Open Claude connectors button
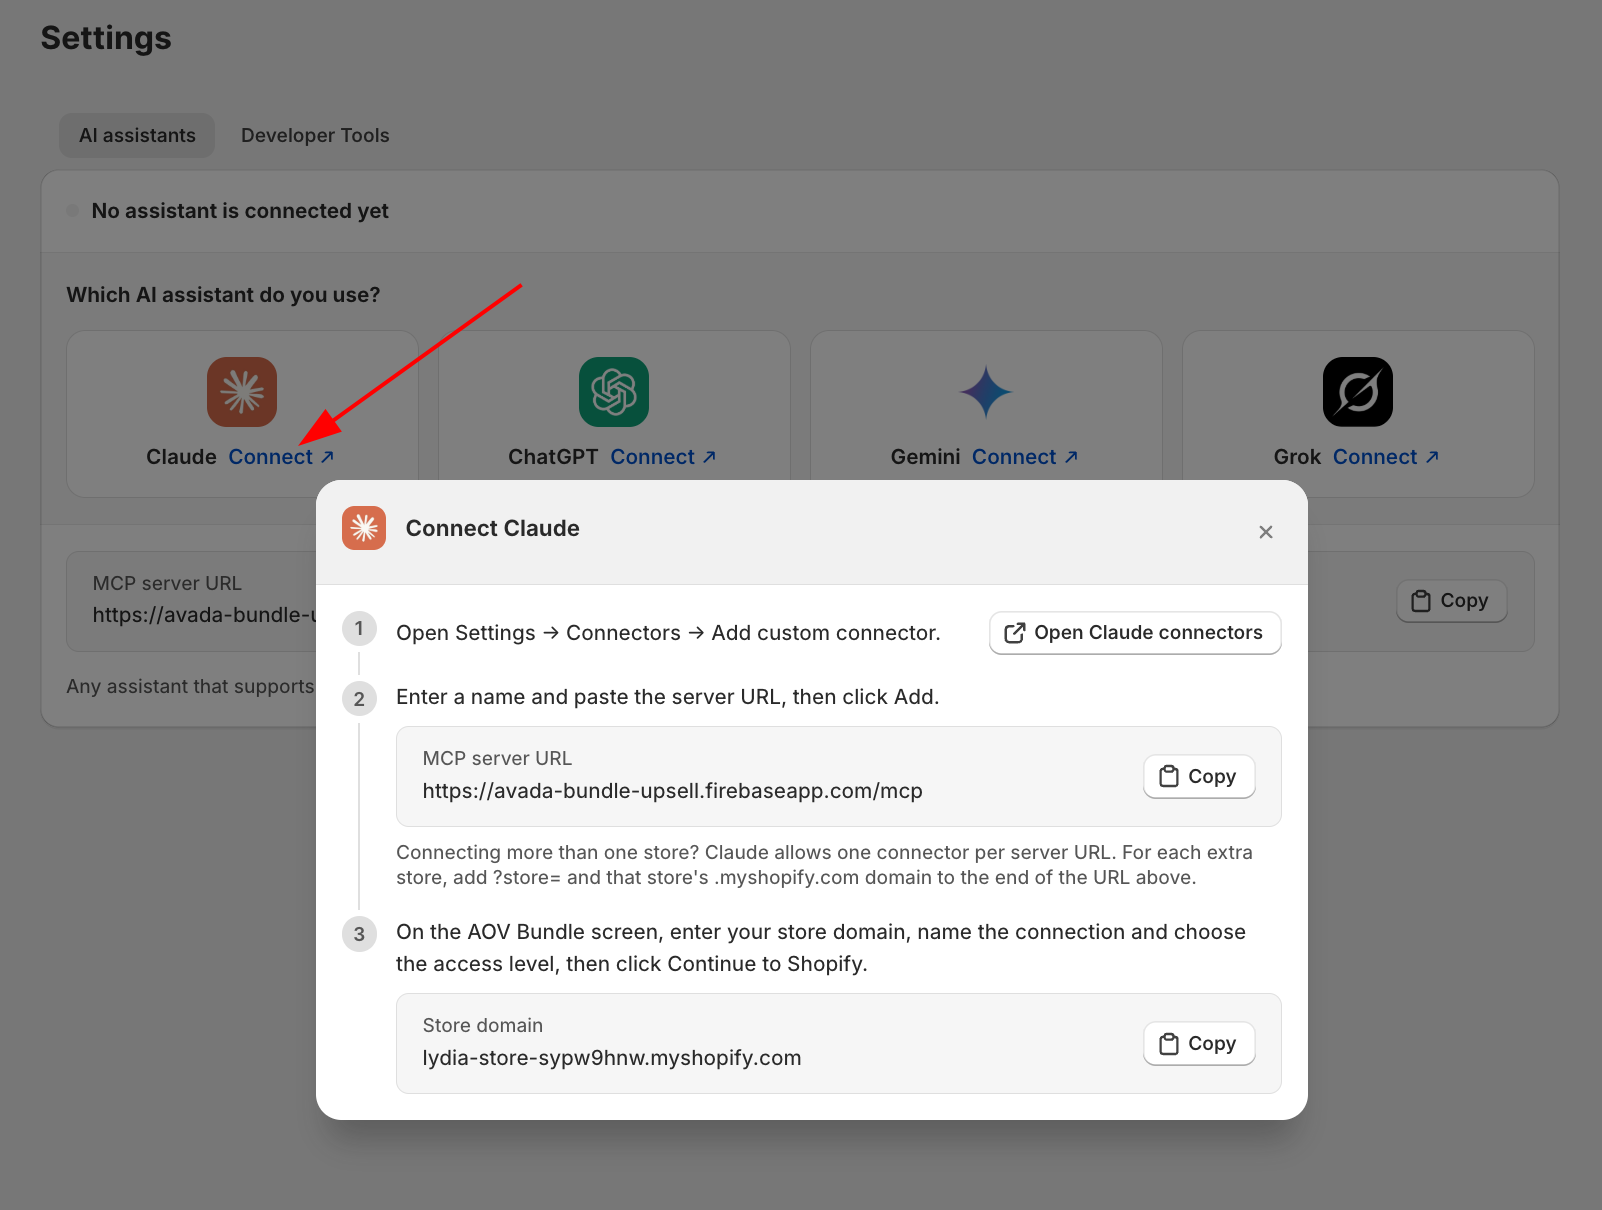The height and width of the screenshot is (1210, 1602). [1135, 633]
